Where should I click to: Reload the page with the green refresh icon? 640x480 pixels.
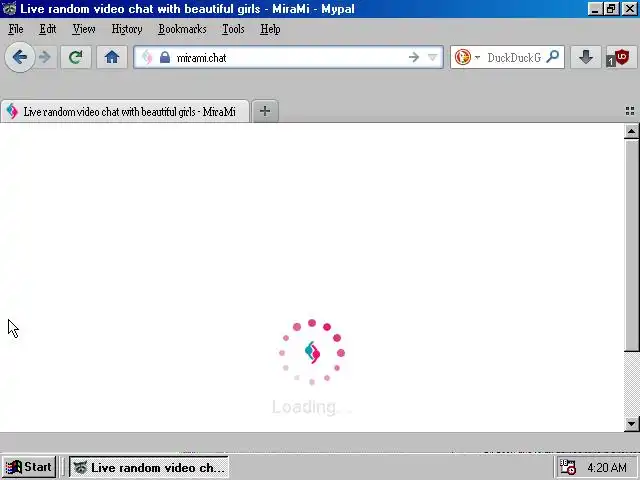(x=76, y=57)
